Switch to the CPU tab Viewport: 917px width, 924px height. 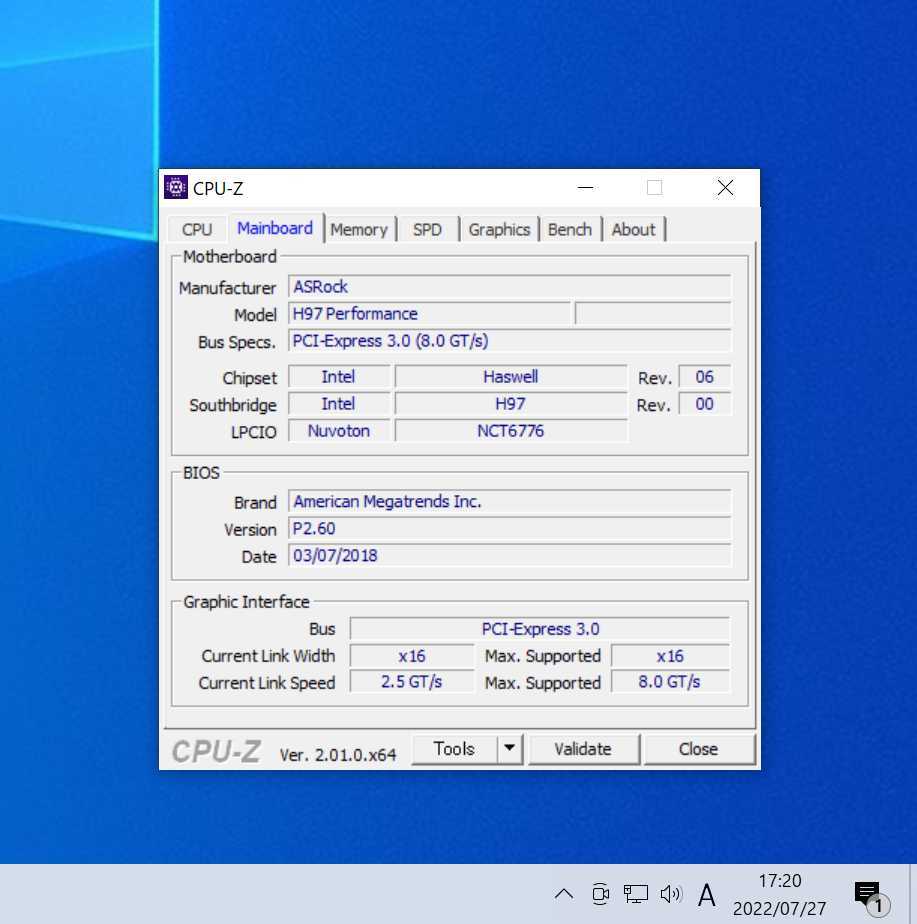pos(197,229)
